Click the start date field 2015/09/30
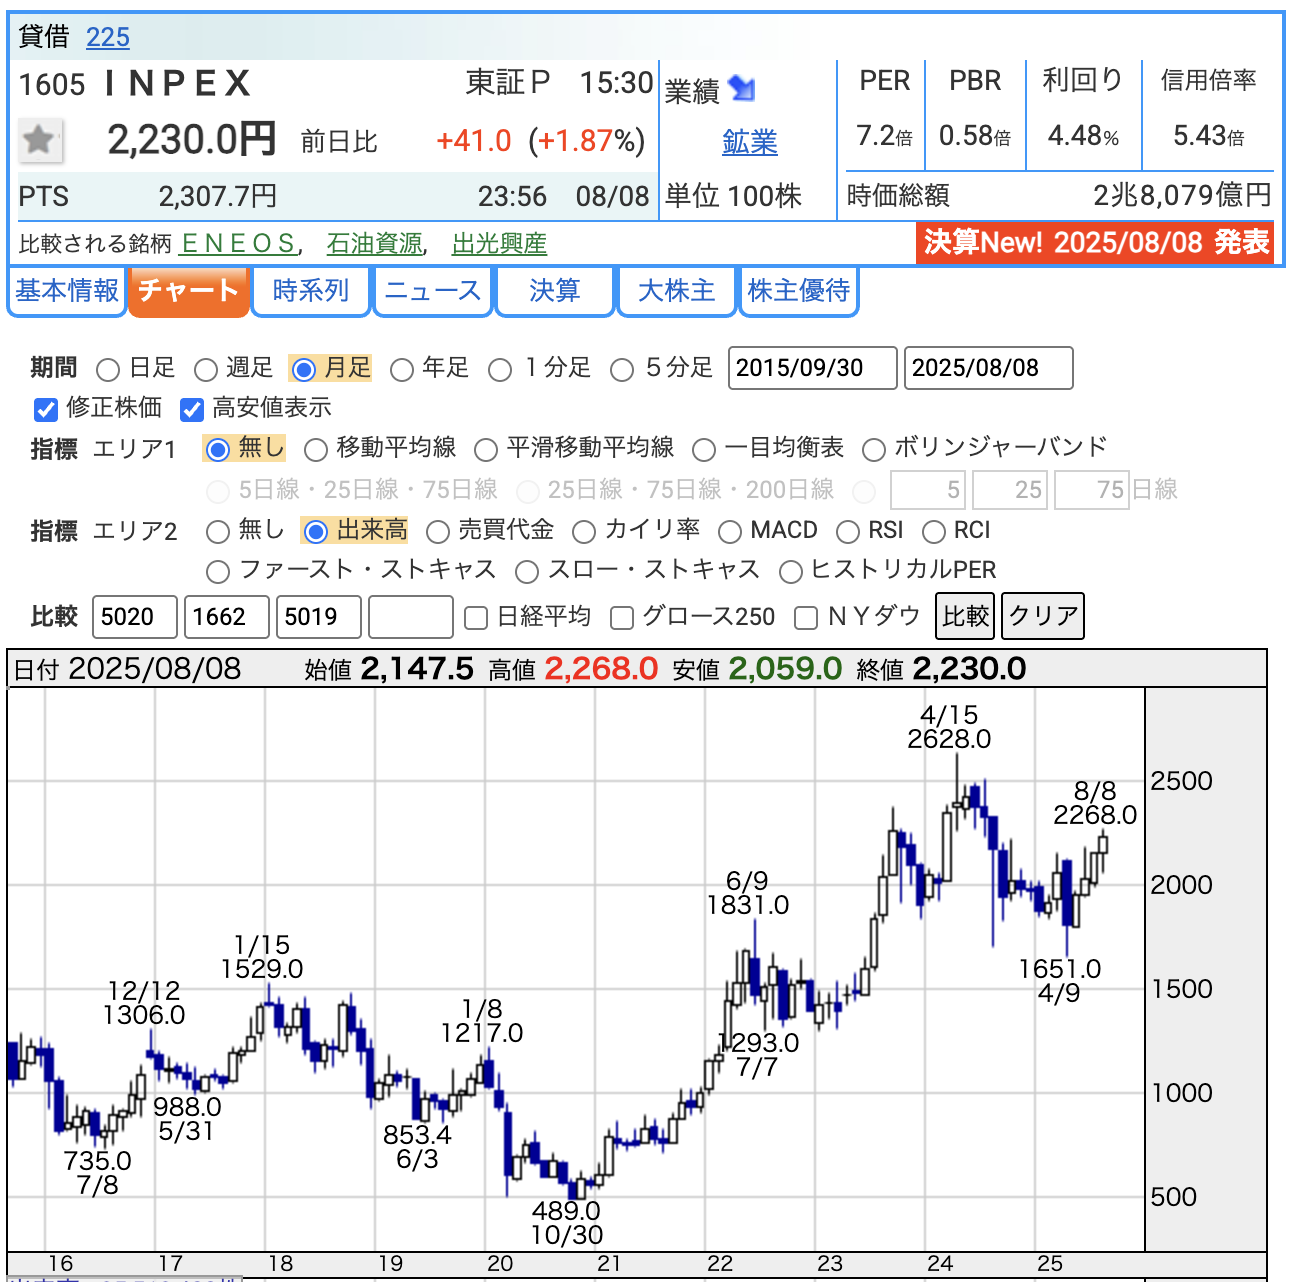The height and width of the screenshot is (1282, 1296). coord(813,368)
